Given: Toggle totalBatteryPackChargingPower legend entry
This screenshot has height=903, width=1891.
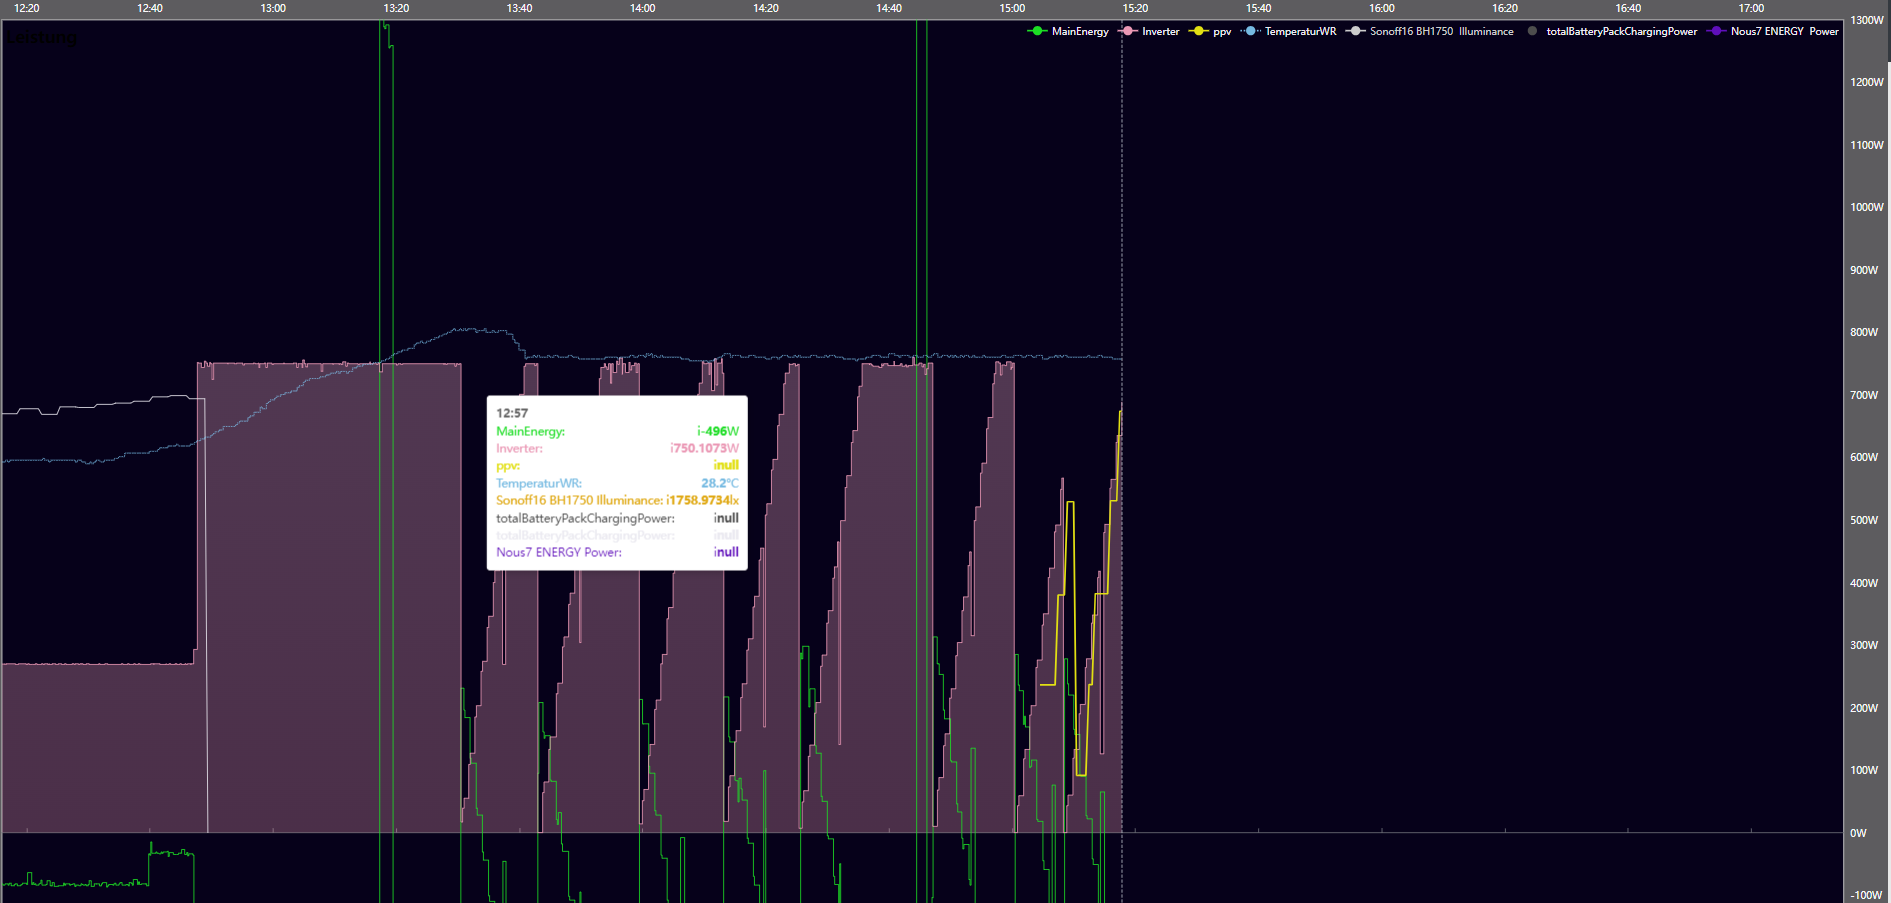Looking at the screenshot, I should [x=1611, y=32].
